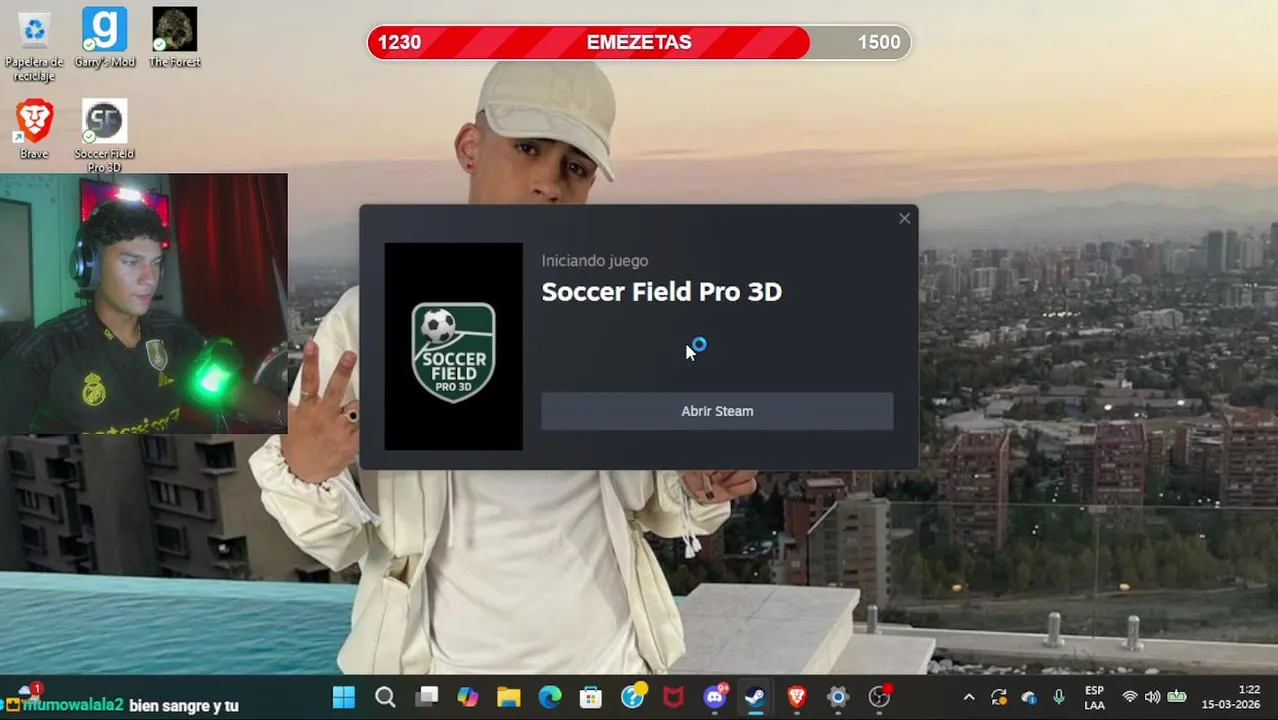Open the OneDrive cloud tray icon
Viewport: 1278px width, 720px height.
tap(1029, 698)
